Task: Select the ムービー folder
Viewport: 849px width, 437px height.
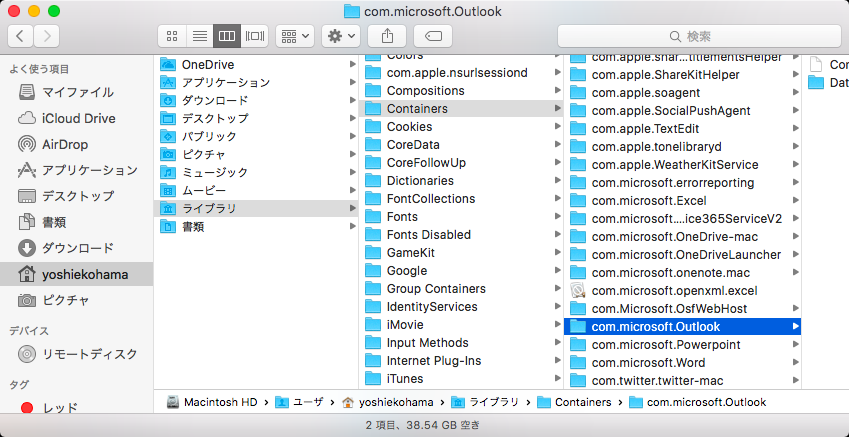Action: coord(256,191)
